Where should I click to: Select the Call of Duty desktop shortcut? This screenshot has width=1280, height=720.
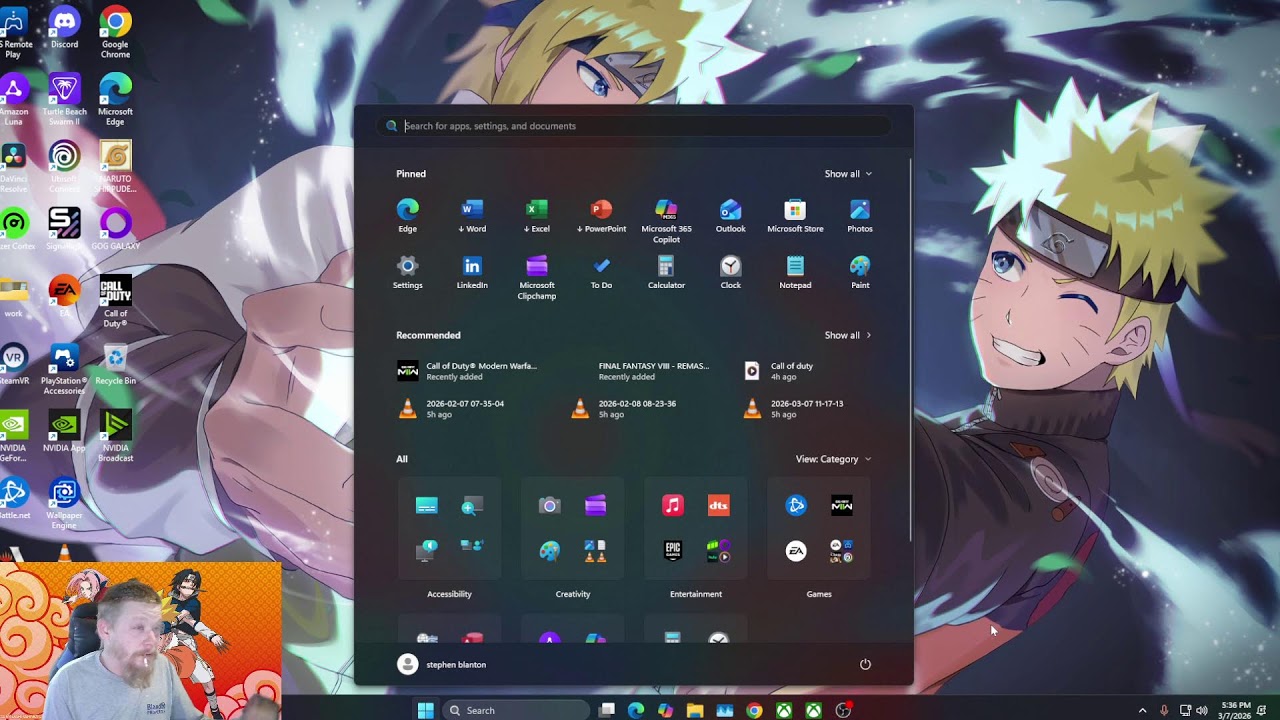[x=115, y=302]
